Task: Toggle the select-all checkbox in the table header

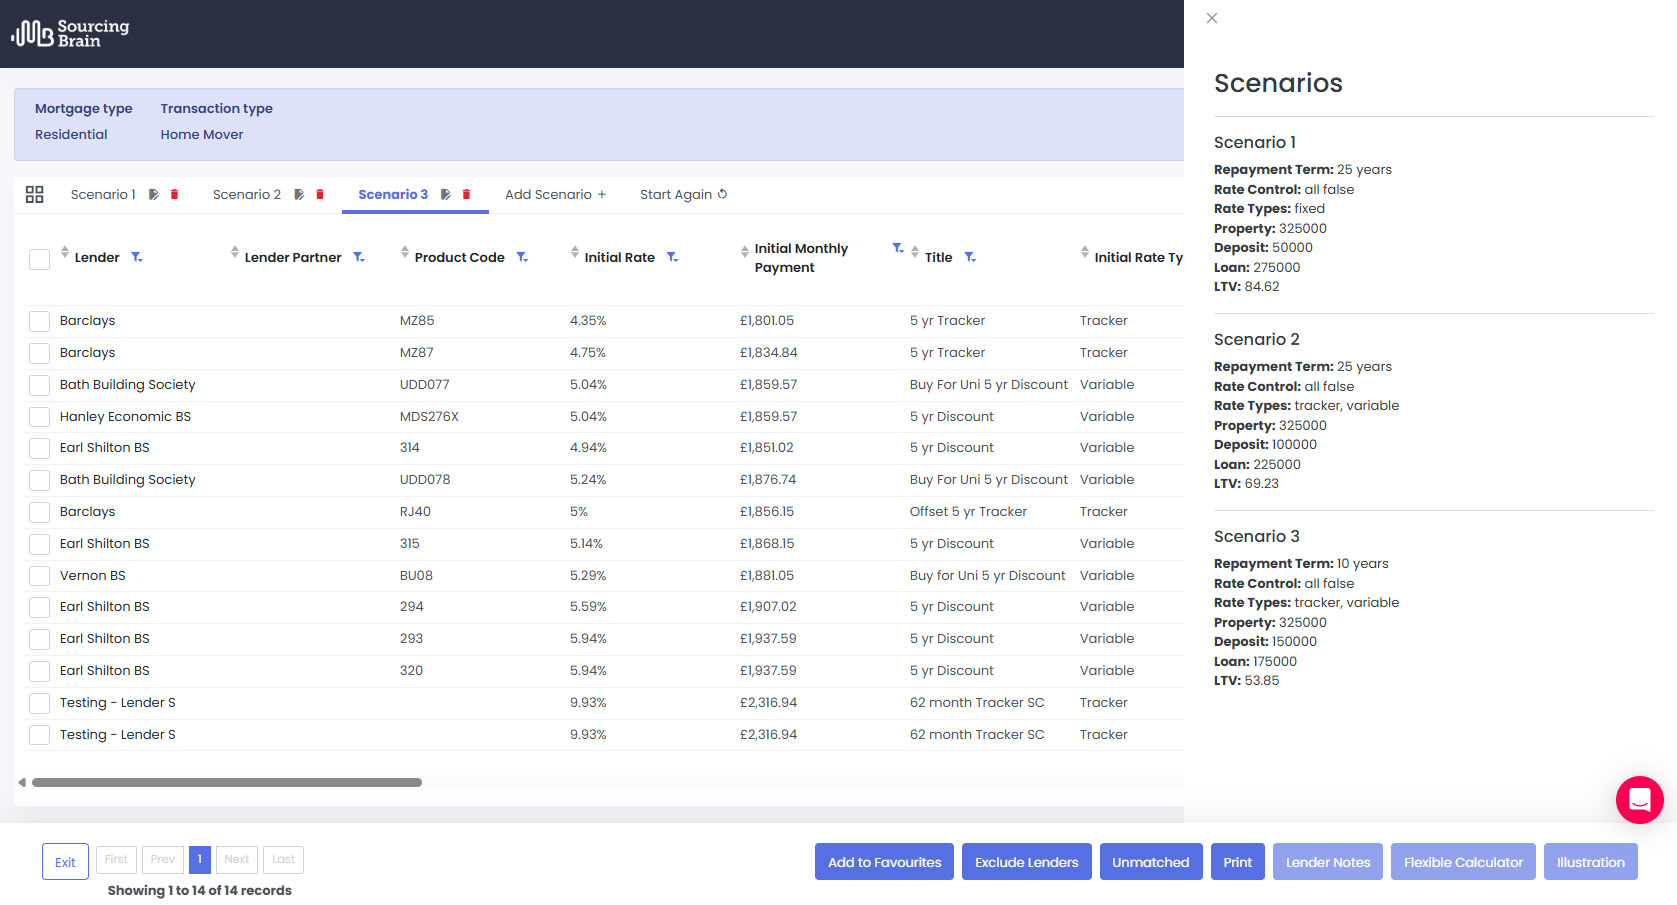Action: 39,258
